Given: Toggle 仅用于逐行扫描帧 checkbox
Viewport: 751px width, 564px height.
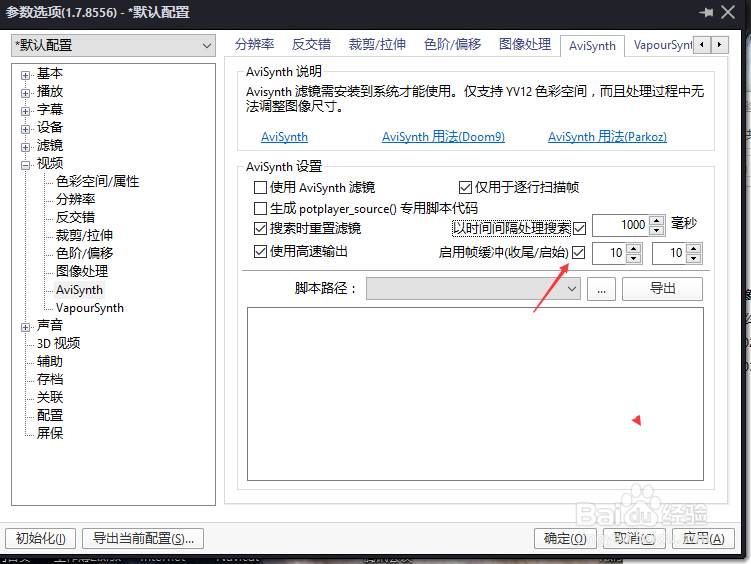Looking at the screenshot, I should 465,187.
